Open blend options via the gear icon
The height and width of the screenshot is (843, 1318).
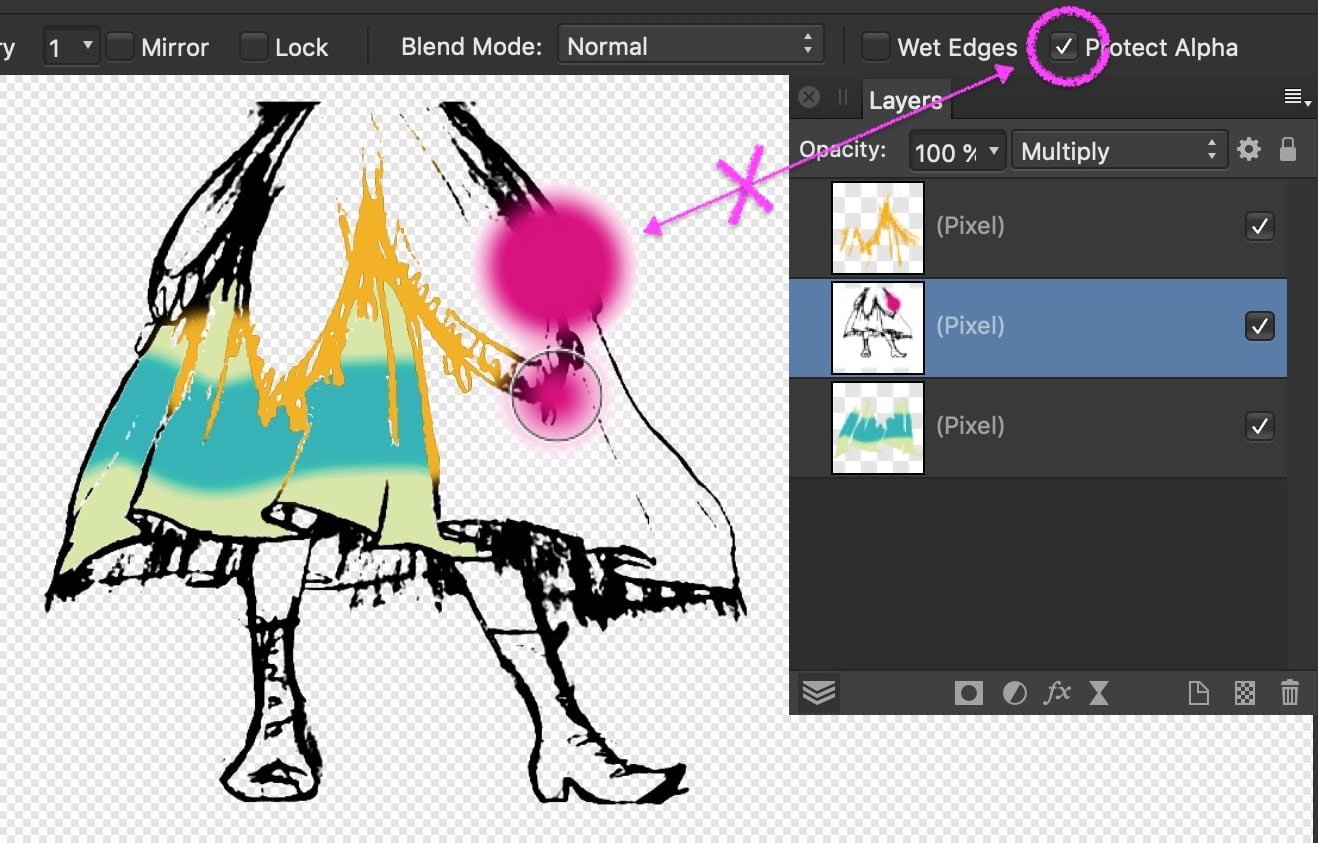point(1249,150)
